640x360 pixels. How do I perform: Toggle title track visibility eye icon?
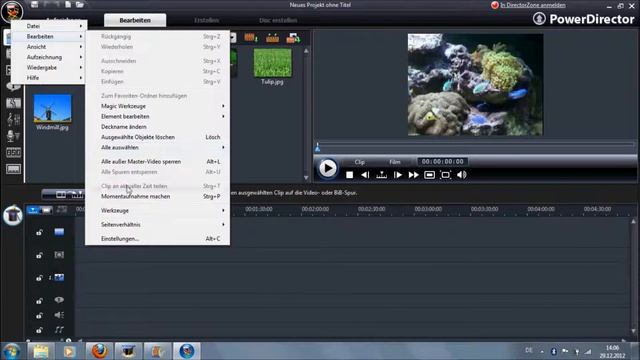[59, 300]
